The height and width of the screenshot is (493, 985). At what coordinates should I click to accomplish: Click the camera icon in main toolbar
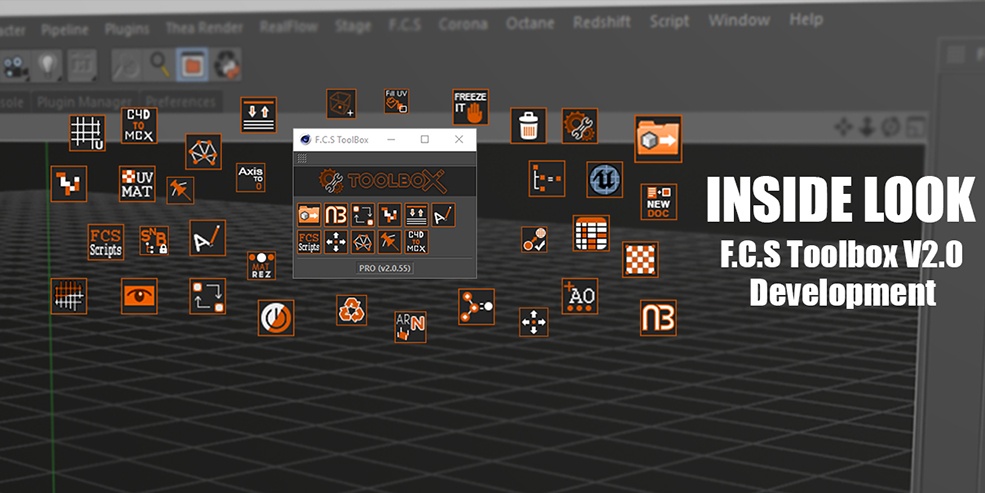tap(15, 66)
